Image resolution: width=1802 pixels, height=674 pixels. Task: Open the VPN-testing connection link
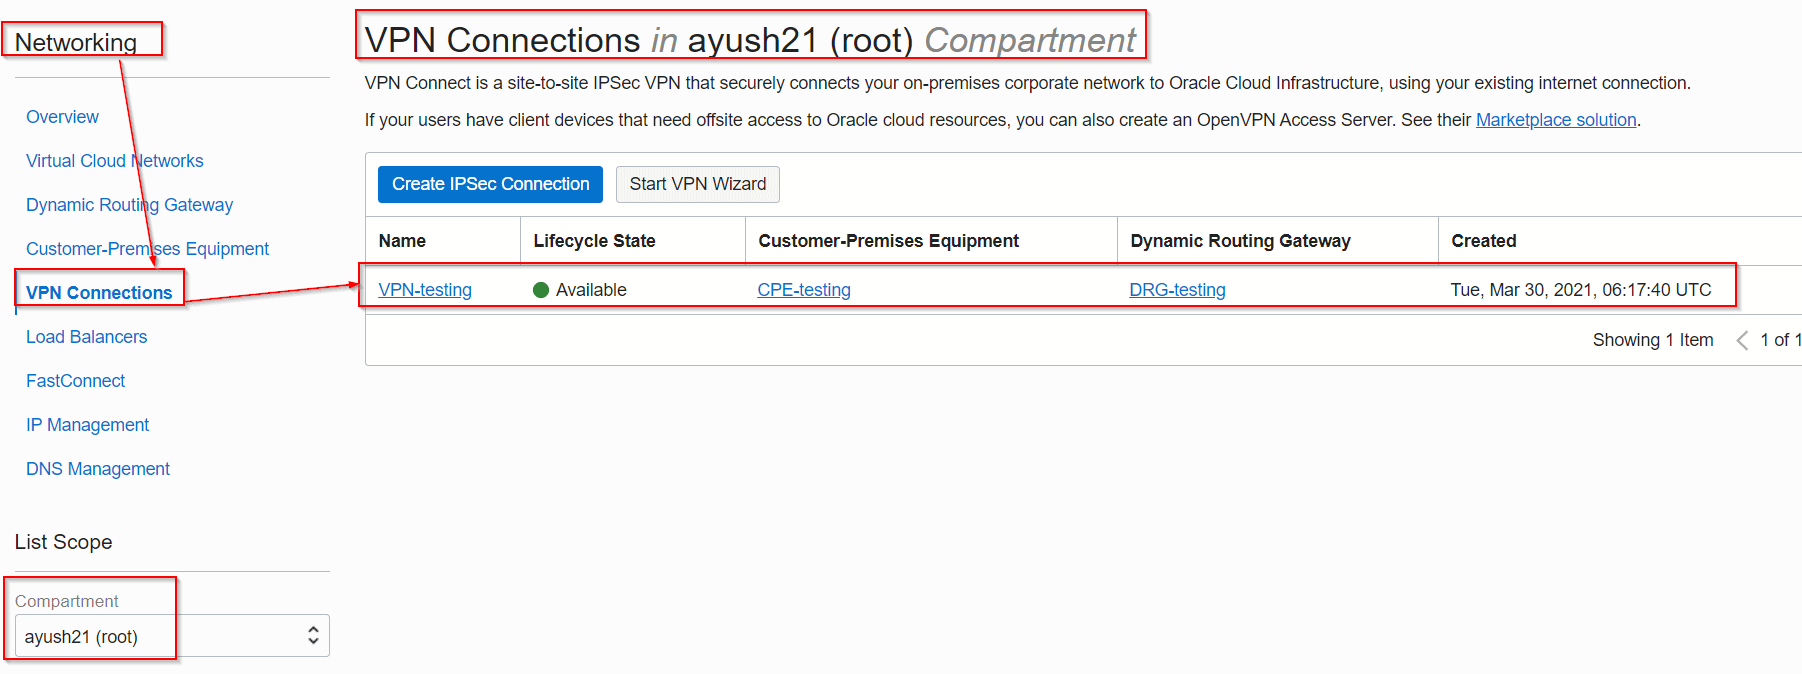click(425, 290)
